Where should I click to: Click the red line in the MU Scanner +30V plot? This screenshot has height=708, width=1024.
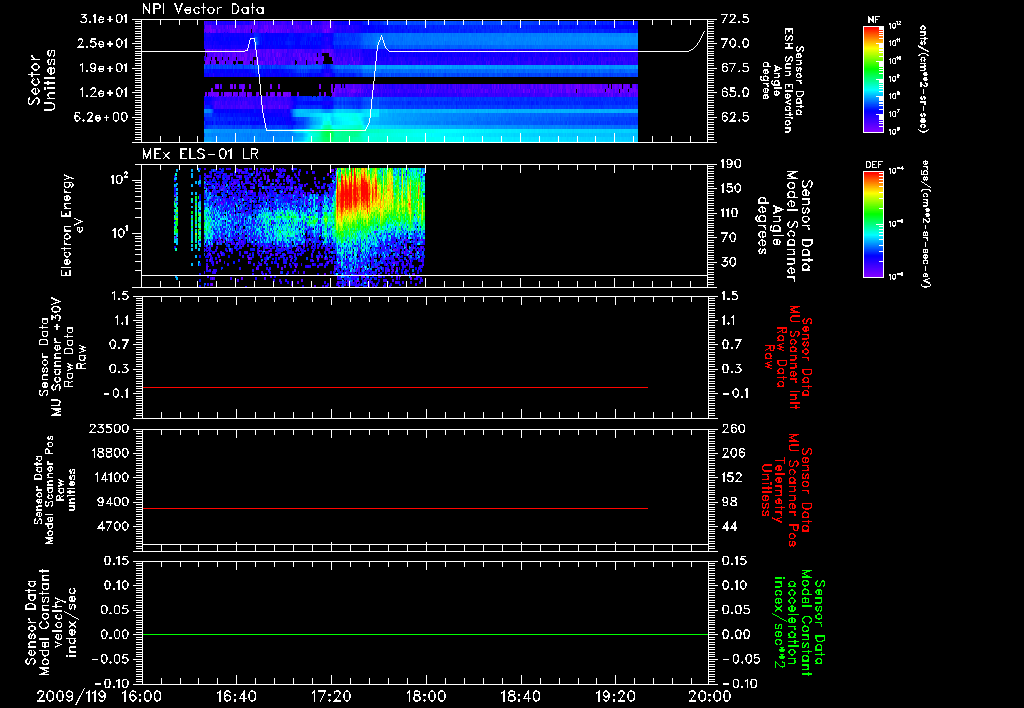click(x=394, y=387)
